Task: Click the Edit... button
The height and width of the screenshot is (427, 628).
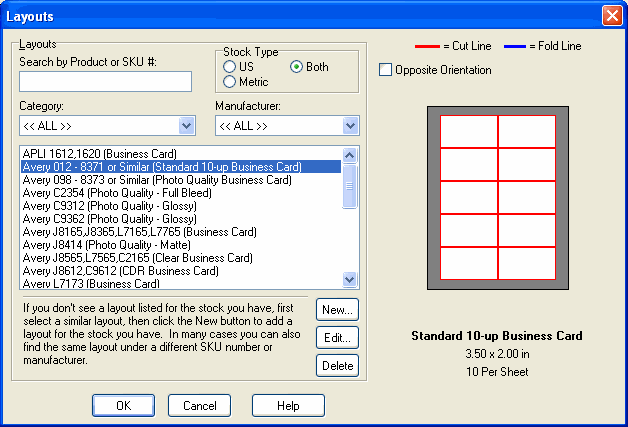Action: (337, 338)
